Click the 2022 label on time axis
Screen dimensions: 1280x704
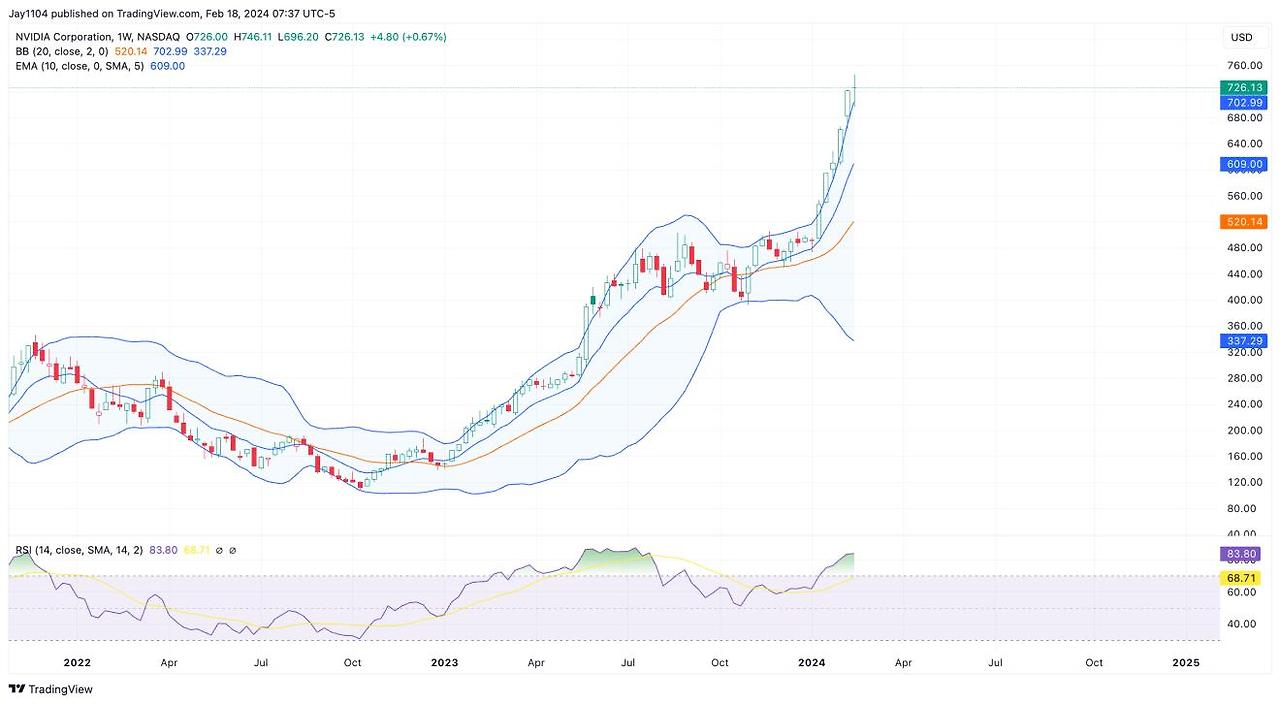click(77, 662)
